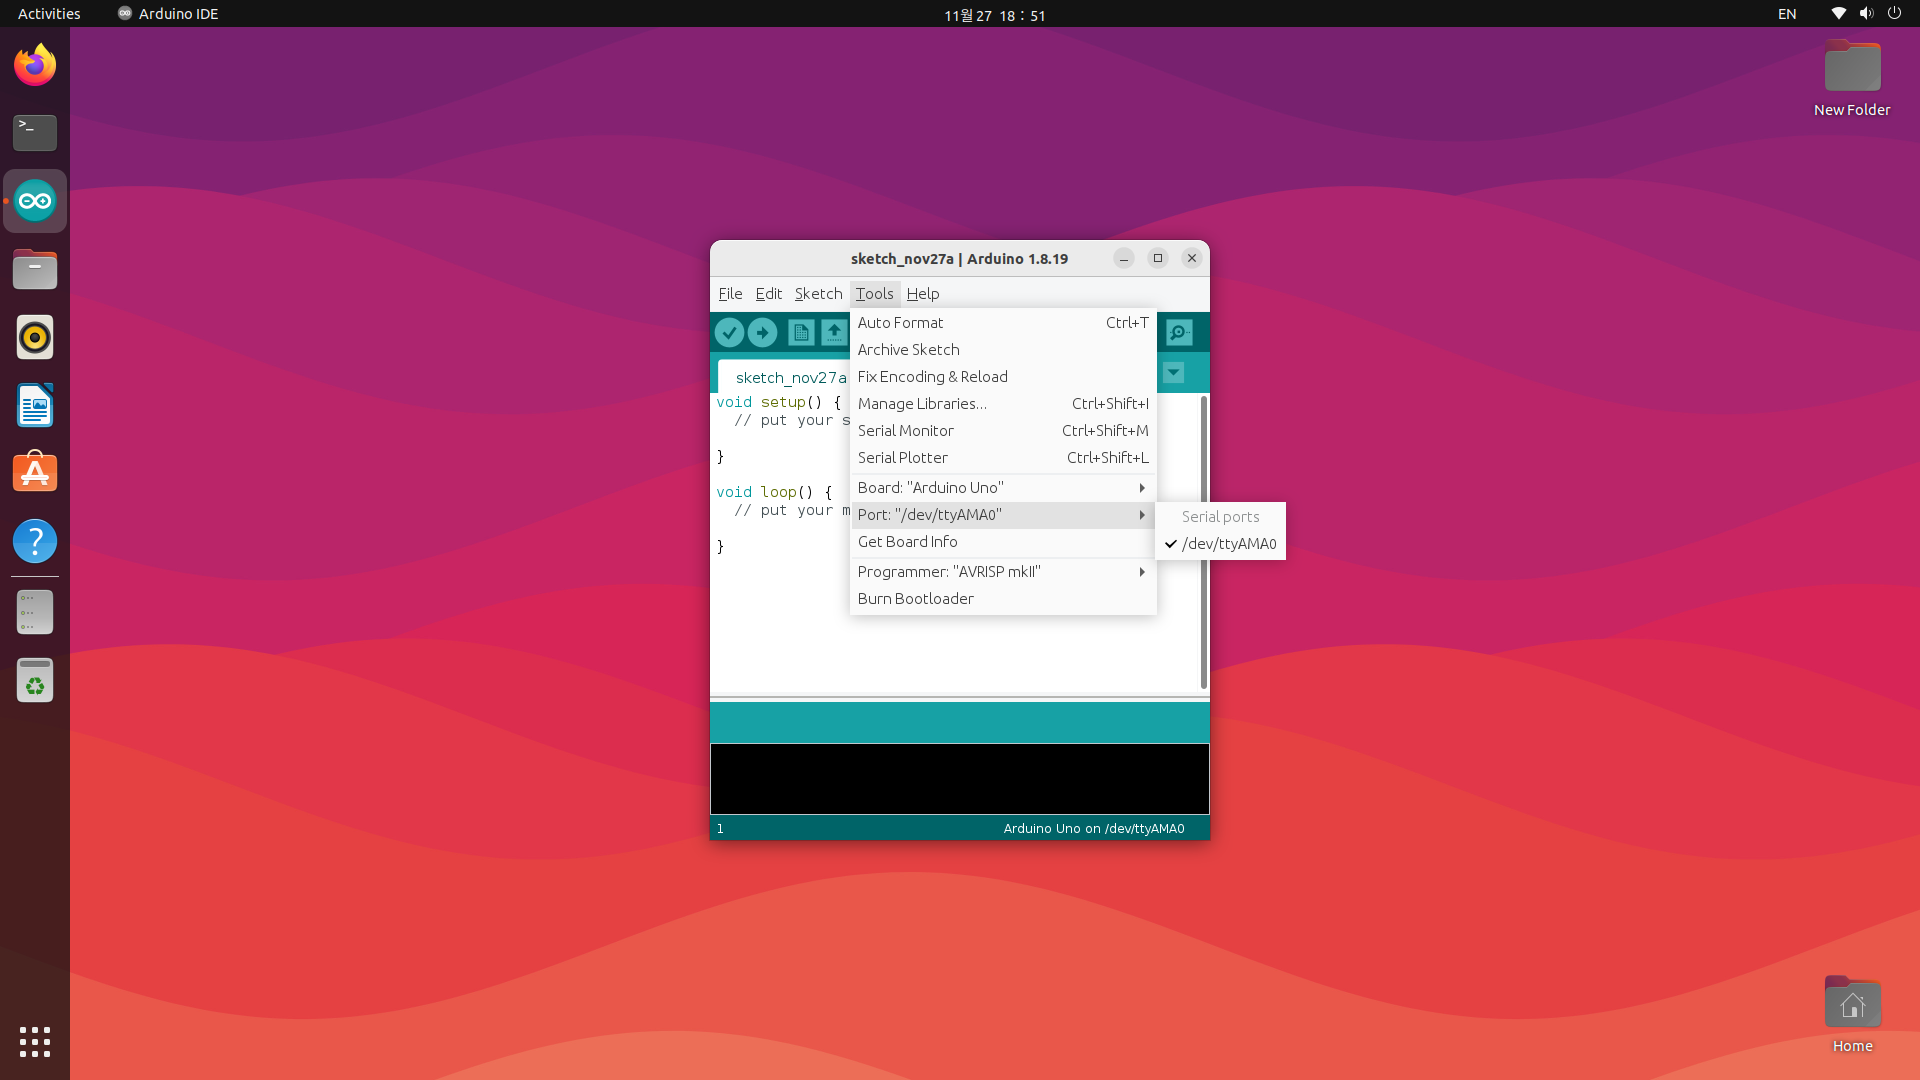Click Get Board Info
Screen dimensions: 1920x1080
[907, 542]
